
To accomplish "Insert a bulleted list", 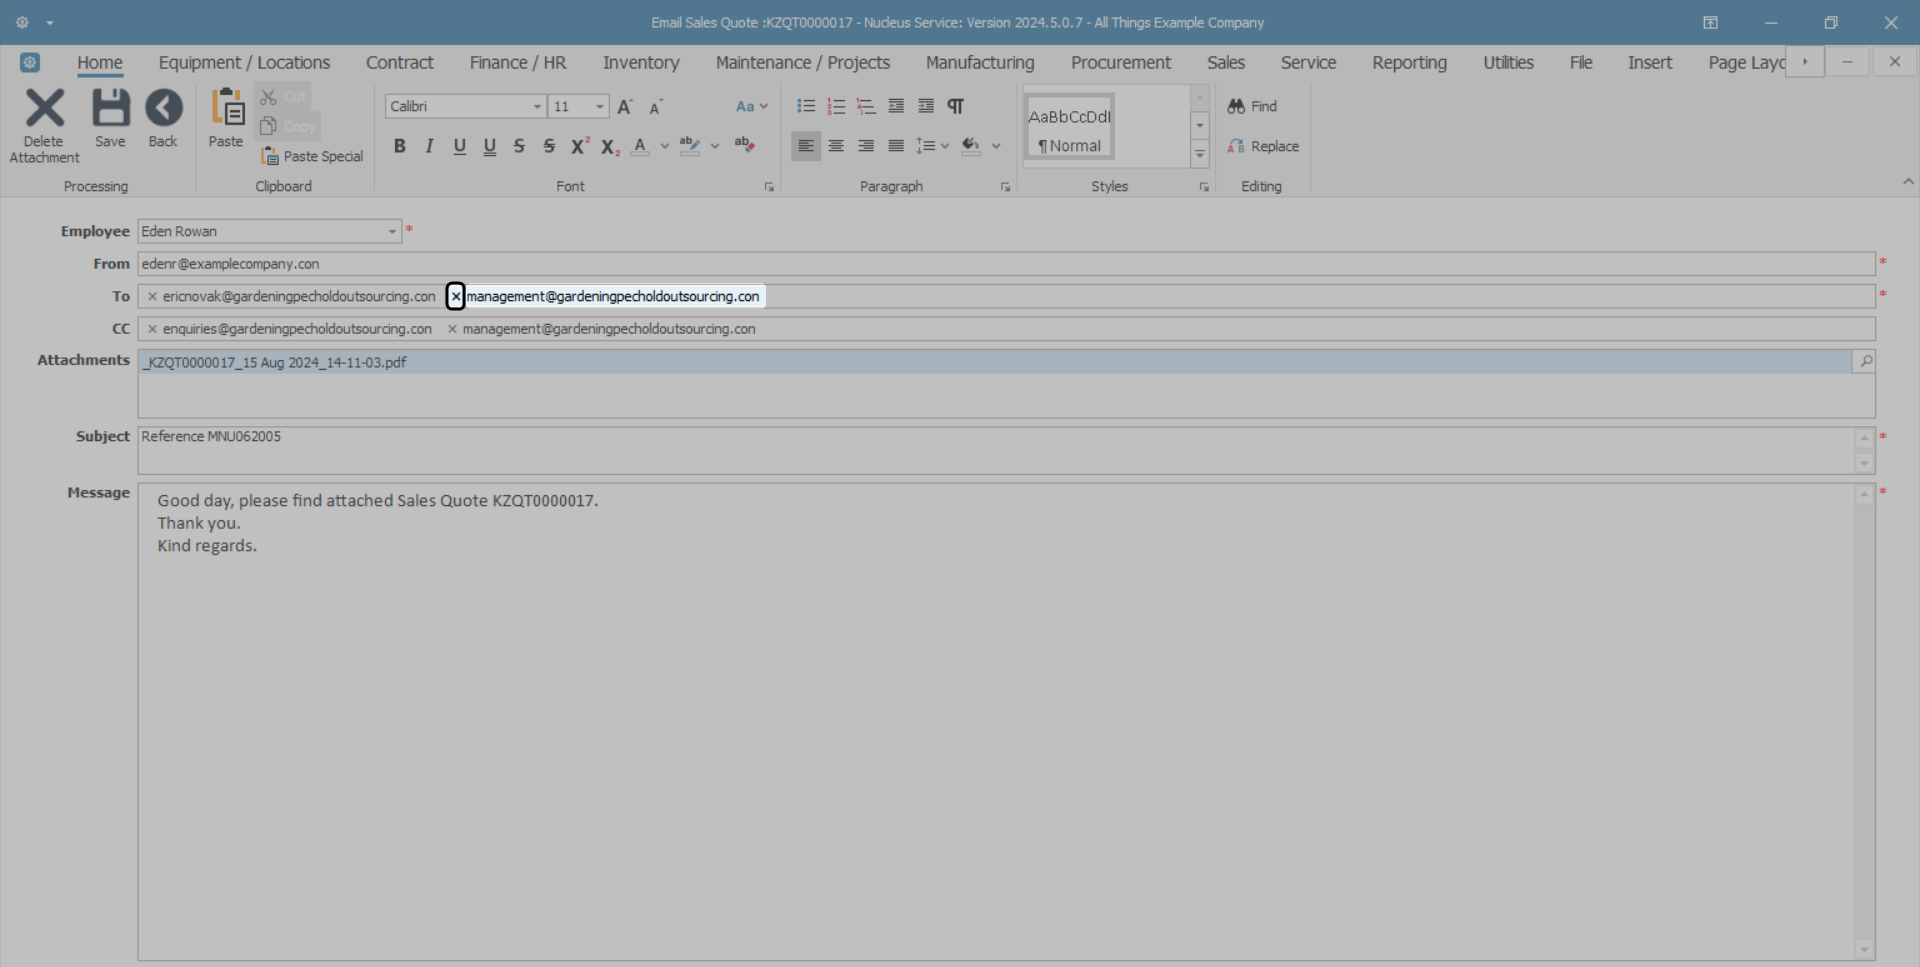I will pyautogui.click(x=806, y=106).
